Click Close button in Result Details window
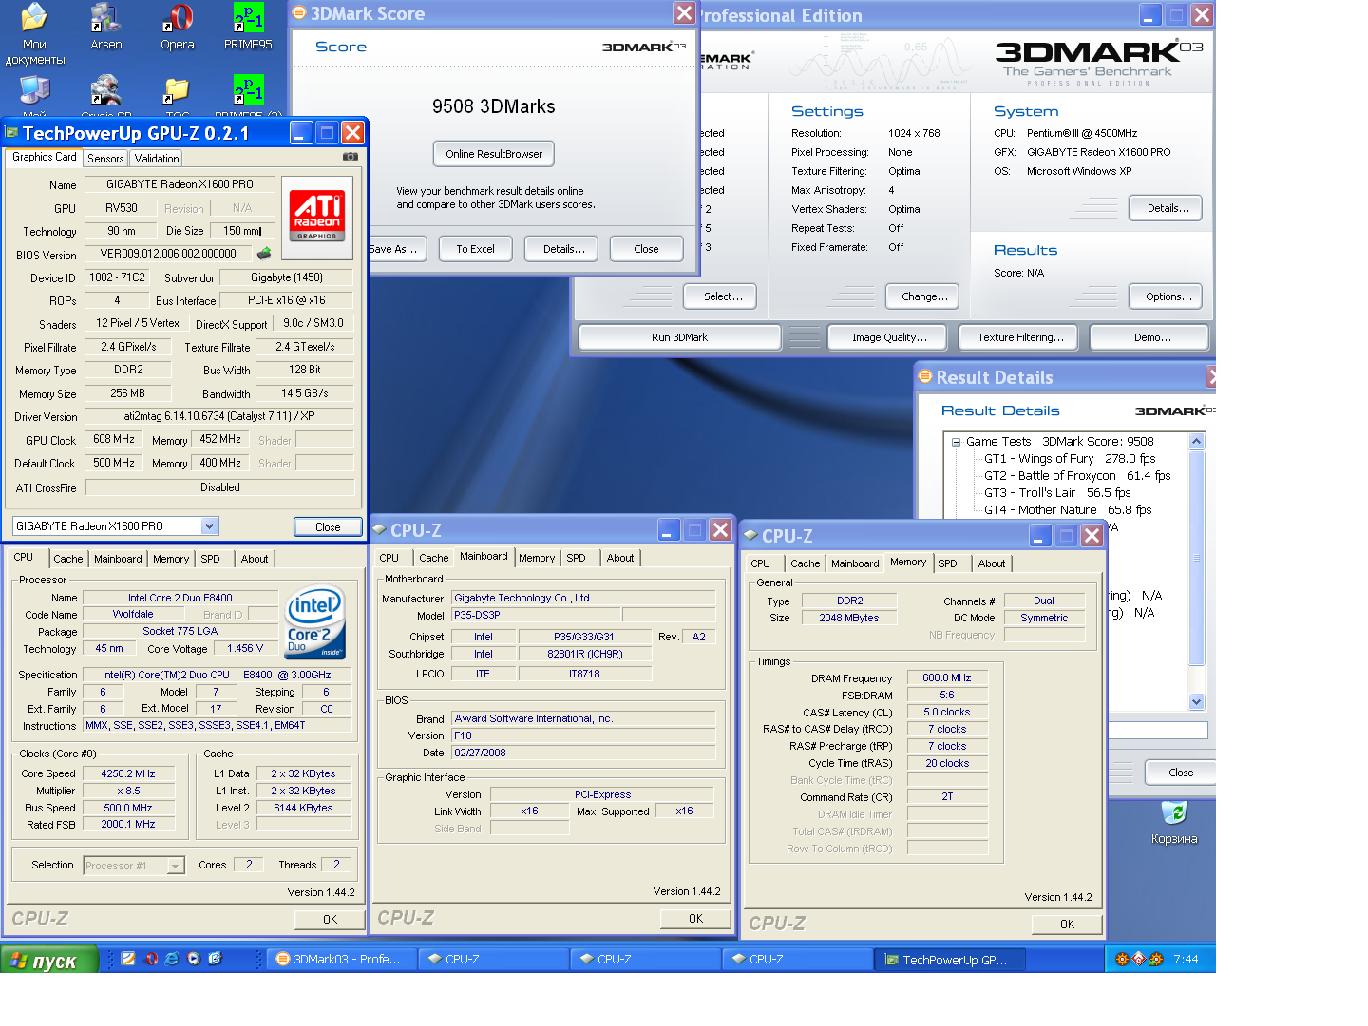This screenshot has height=1026, width=1368. pyautogui.click(x=1179, y=772)
